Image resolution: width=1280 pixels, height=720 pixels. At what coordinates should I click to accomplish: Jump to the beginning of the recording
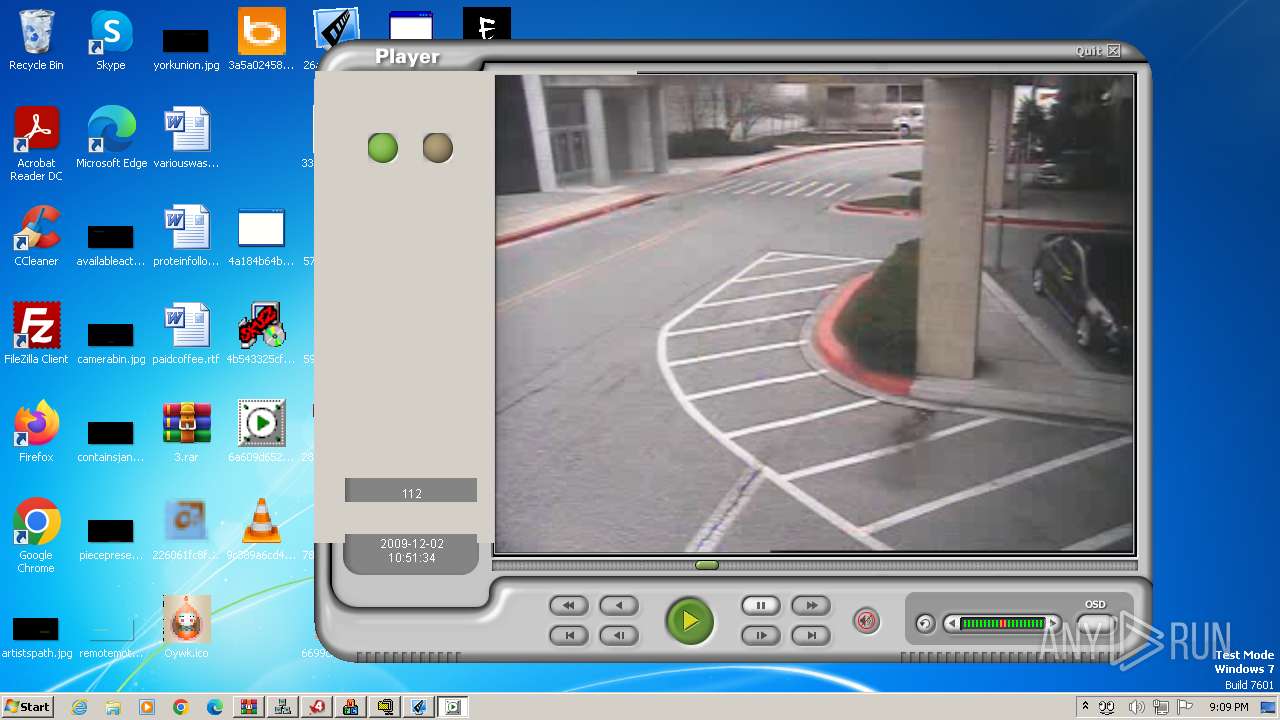tap(568, 635)
